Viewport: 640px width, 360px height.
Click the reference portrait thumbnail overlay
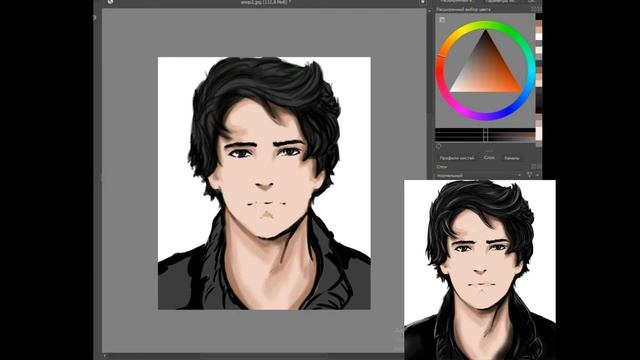(x=480, y=270)
